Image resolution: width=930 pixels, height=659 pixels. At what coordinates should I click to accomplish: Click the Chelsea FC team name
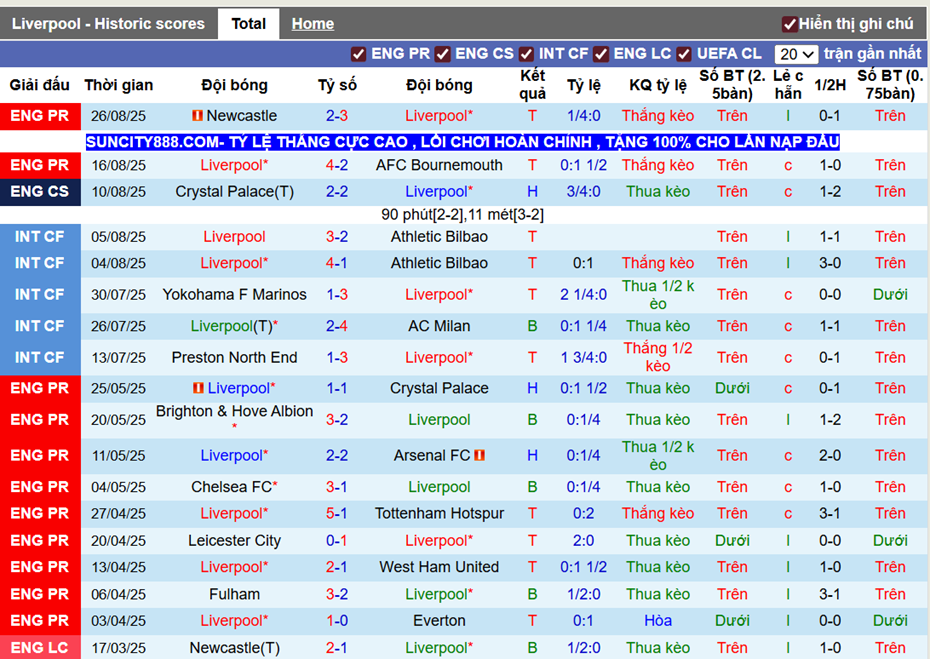coord(231,487)
